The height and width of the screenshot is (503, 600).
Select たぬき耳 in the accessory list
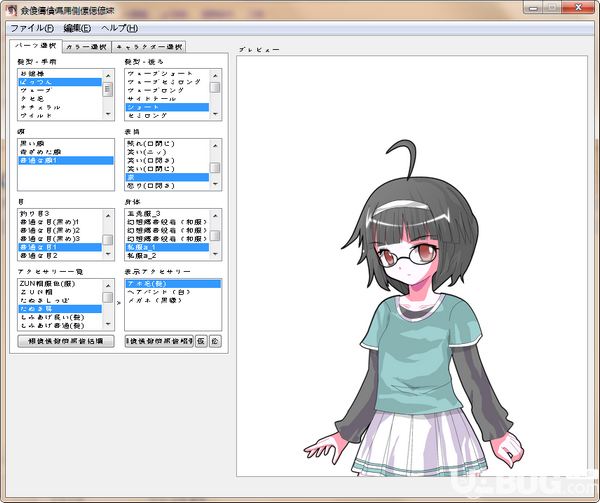pyautogui.click(x=60, y=309)
